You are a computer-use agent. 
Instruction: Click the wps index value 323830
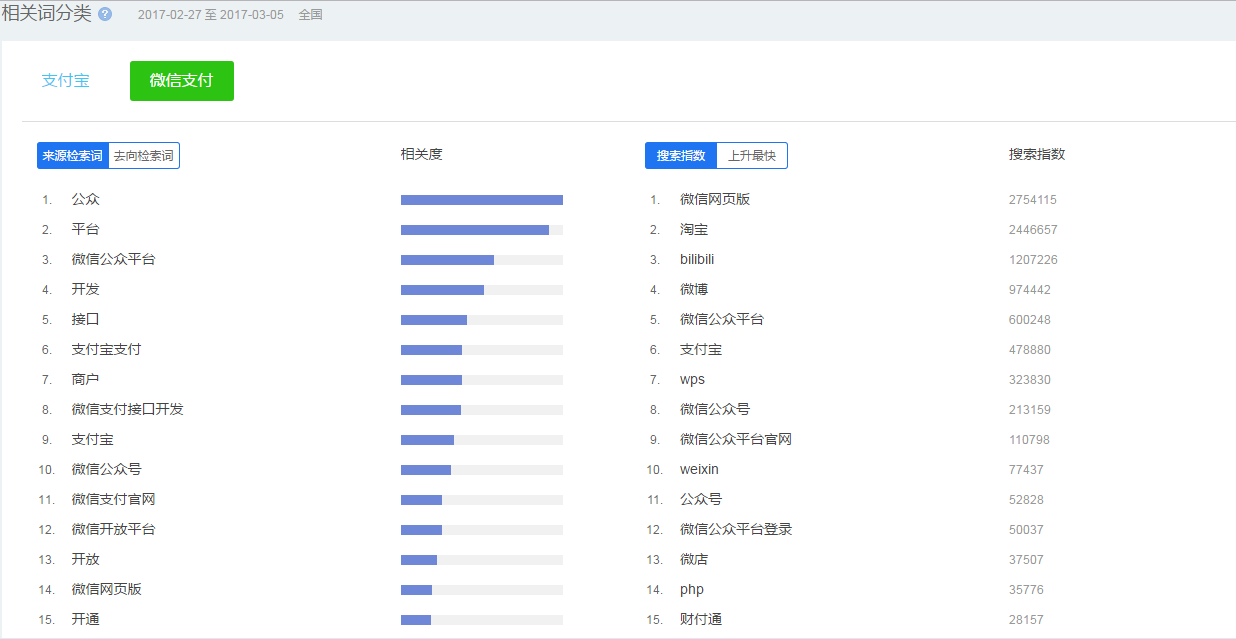[1030, 380]
